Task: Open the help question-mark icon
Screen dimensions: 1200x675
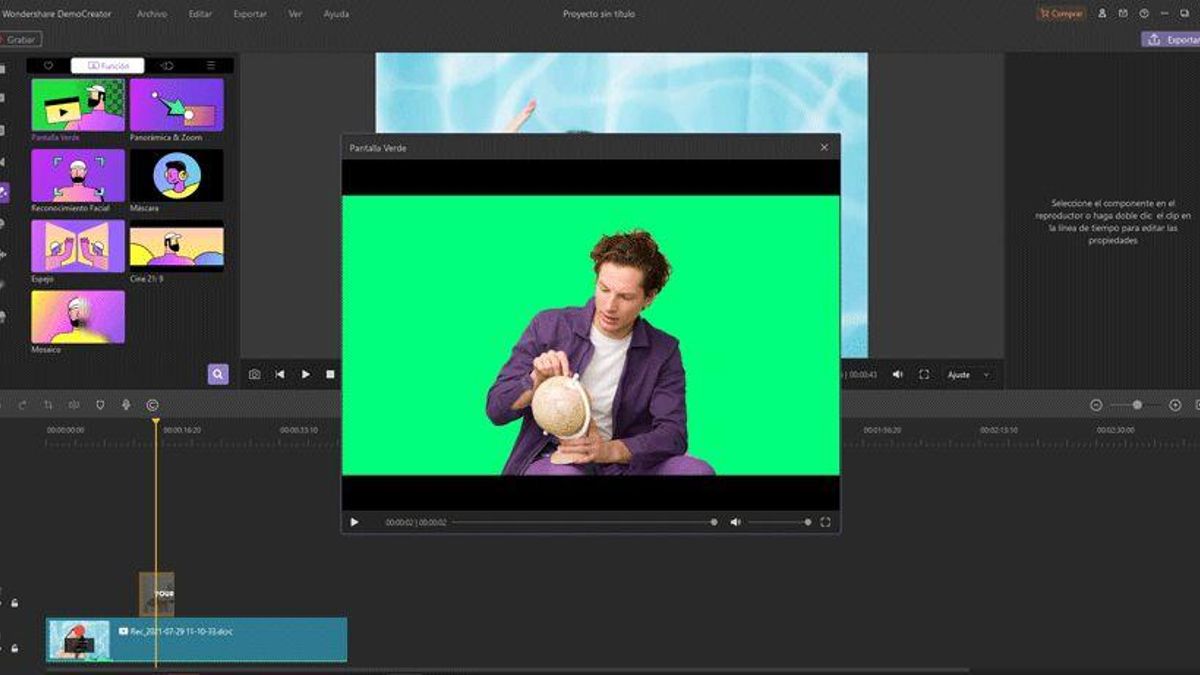Action: [x=1144, y=14]
